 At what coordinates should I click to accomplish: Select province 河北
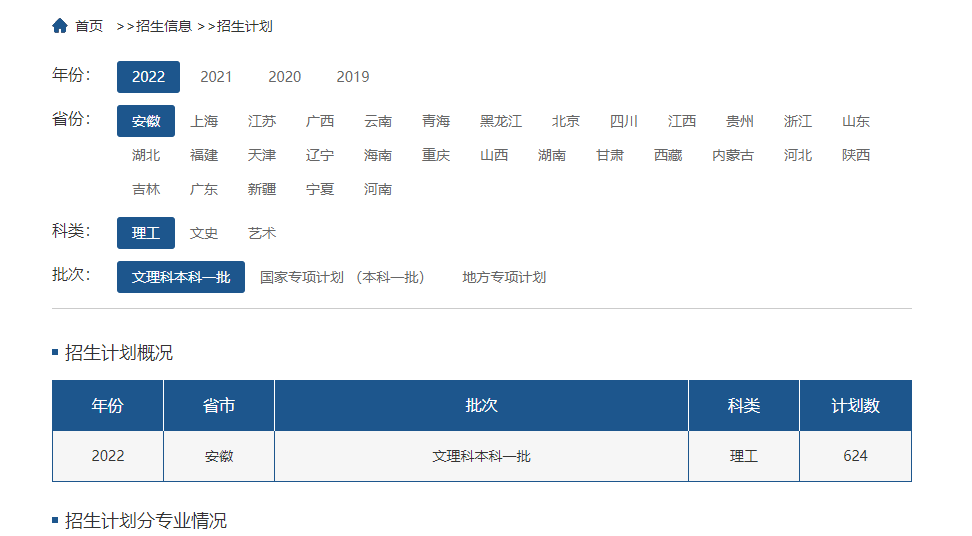(797, 155)
